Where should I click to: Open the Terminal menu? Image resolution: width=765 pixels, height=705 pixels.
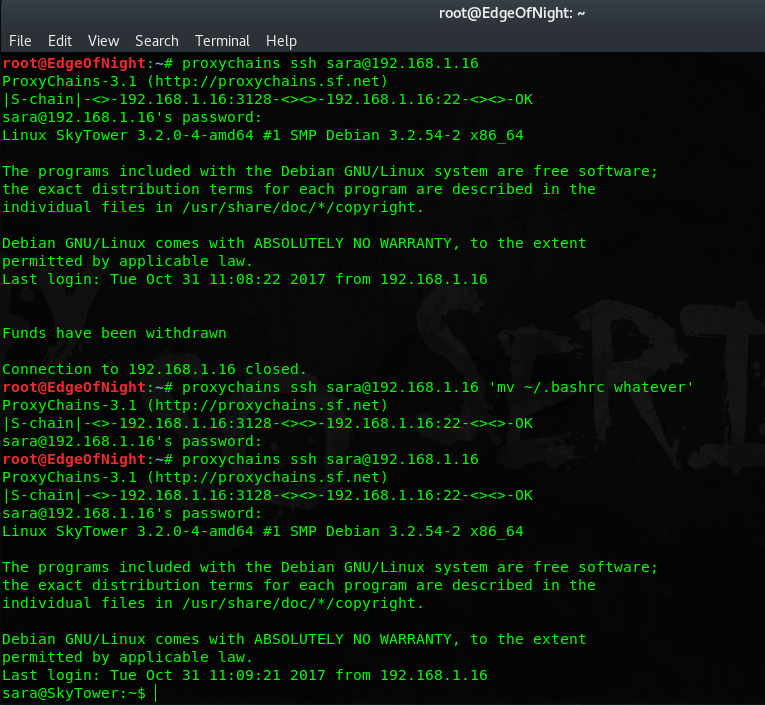[x=222, y=41]
